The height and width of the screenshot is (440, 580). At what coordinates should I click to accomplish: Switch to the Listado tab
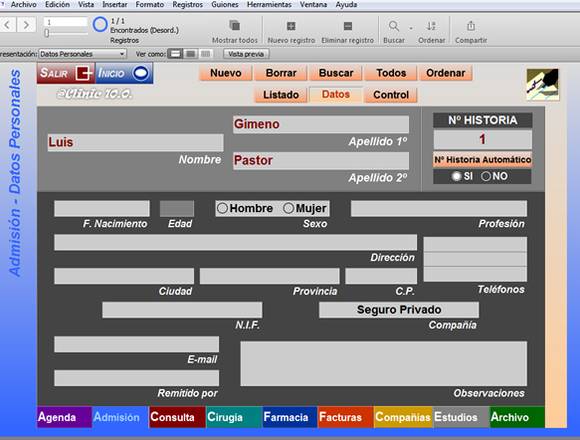pos(281,95)
